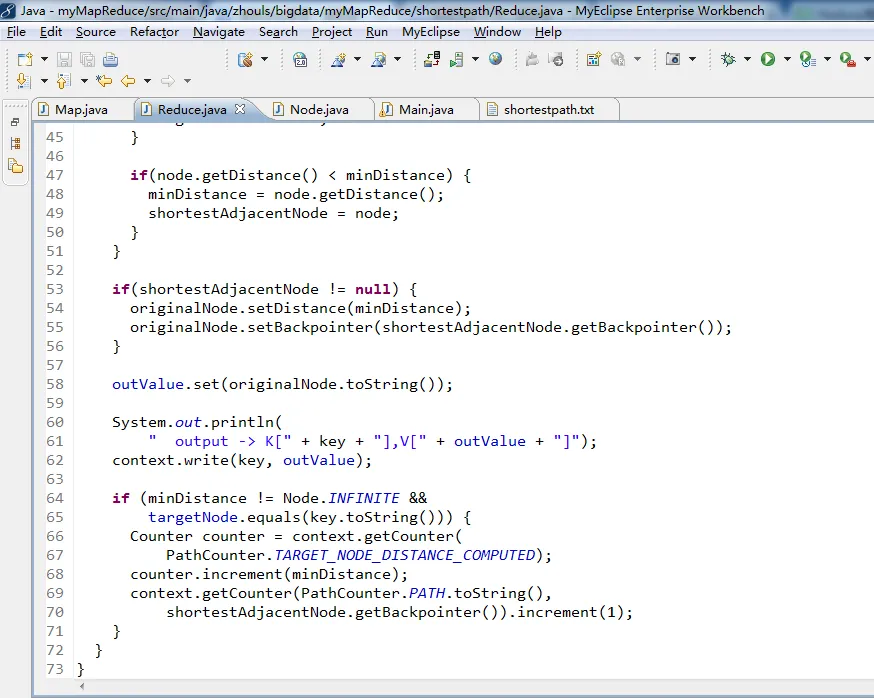874x698 pixels.
Task: Open the Edit menu
Action: point(51,32)
